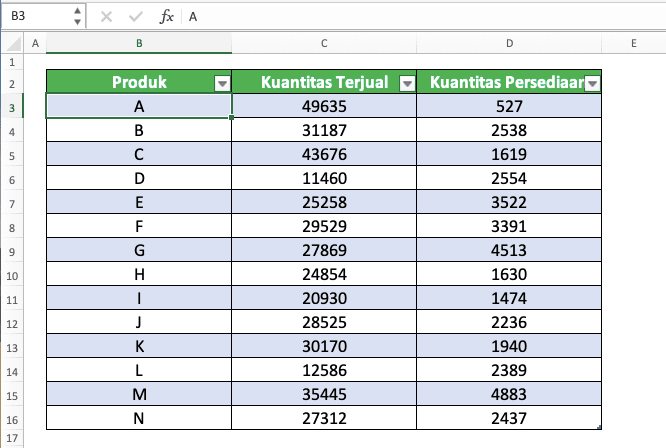Image resolution: width=666 pixels, height=448 pixels.
Task: Select row 1 header
Action: coord(12,62)
